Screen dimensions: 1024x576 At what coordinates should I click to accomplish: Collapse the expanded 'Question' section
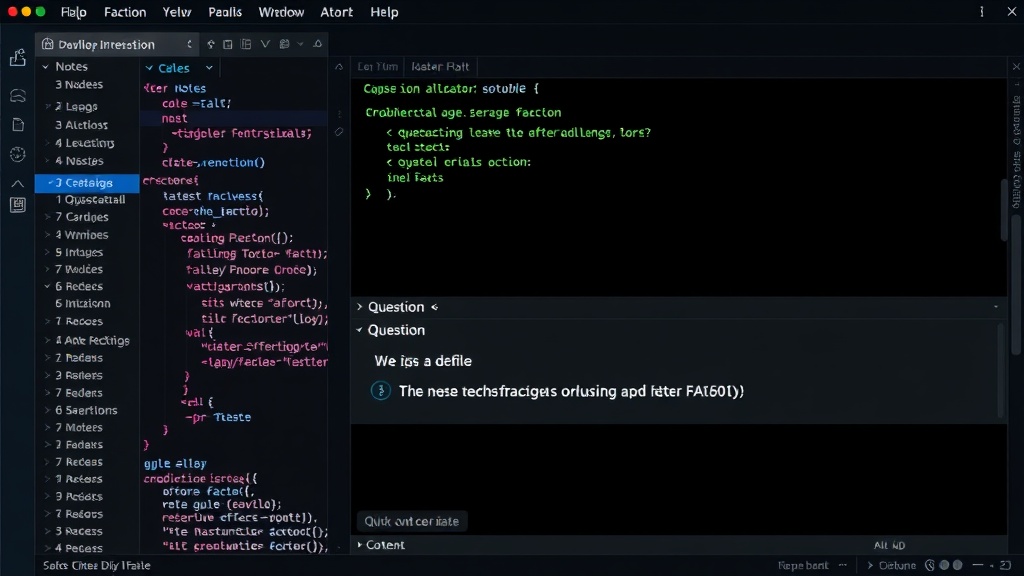click(x=359, y=330)
